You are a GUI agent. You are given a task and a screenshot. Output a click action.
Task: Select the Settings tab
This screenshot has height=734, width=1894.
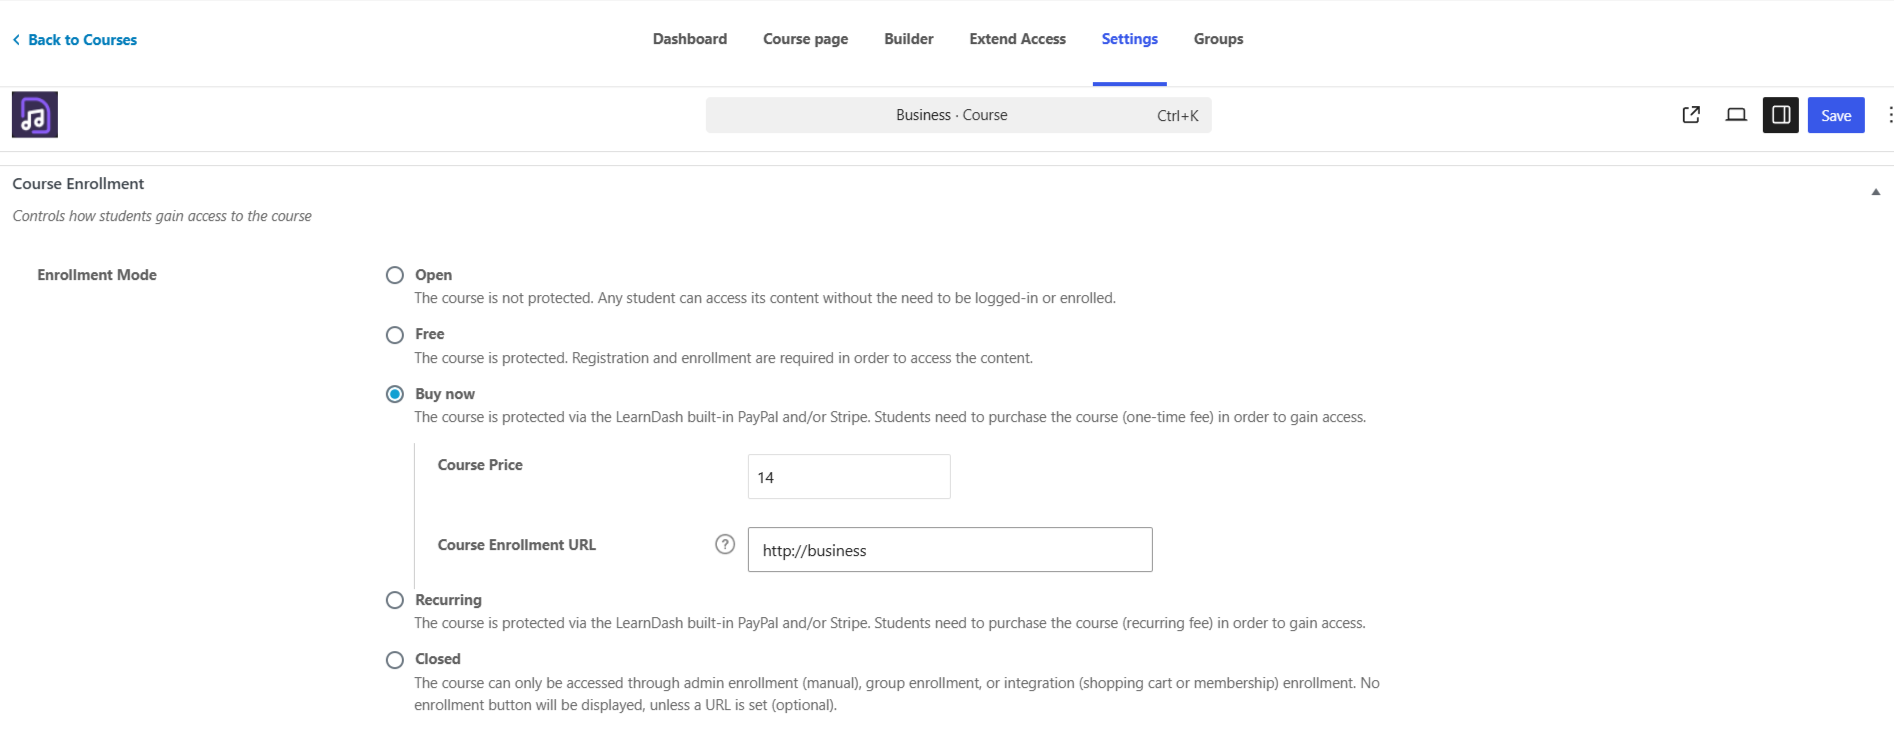point(1130,39)
